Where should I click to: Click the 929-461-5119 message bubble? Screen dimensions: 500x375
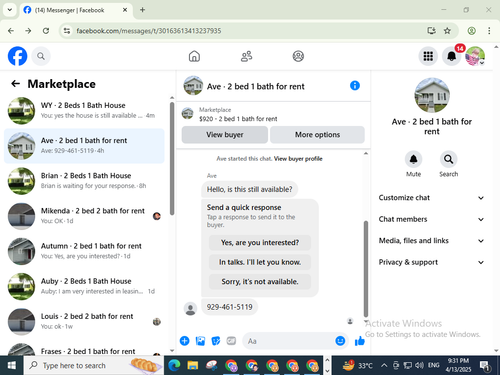[x=229, y=307]
